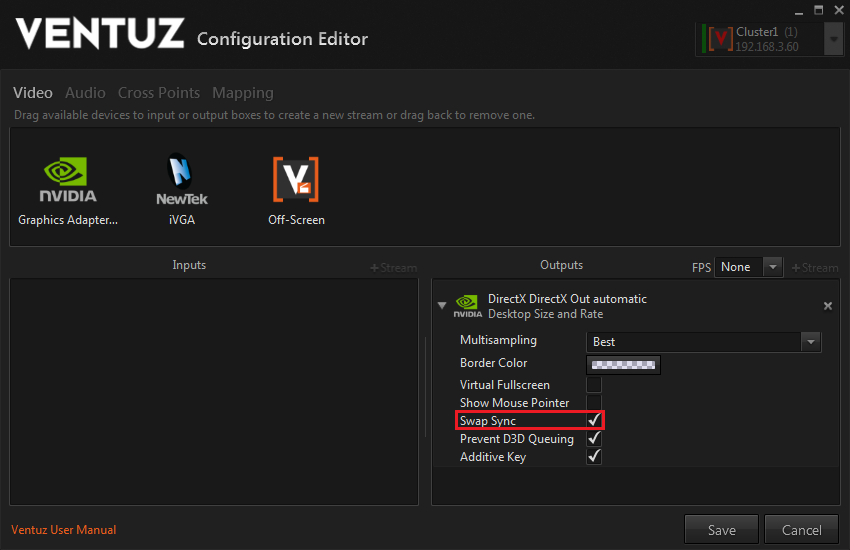Click the Ventuz Off-Screen device icon
Viewport: 850px width, 550px height.
(x=296, y=180)
